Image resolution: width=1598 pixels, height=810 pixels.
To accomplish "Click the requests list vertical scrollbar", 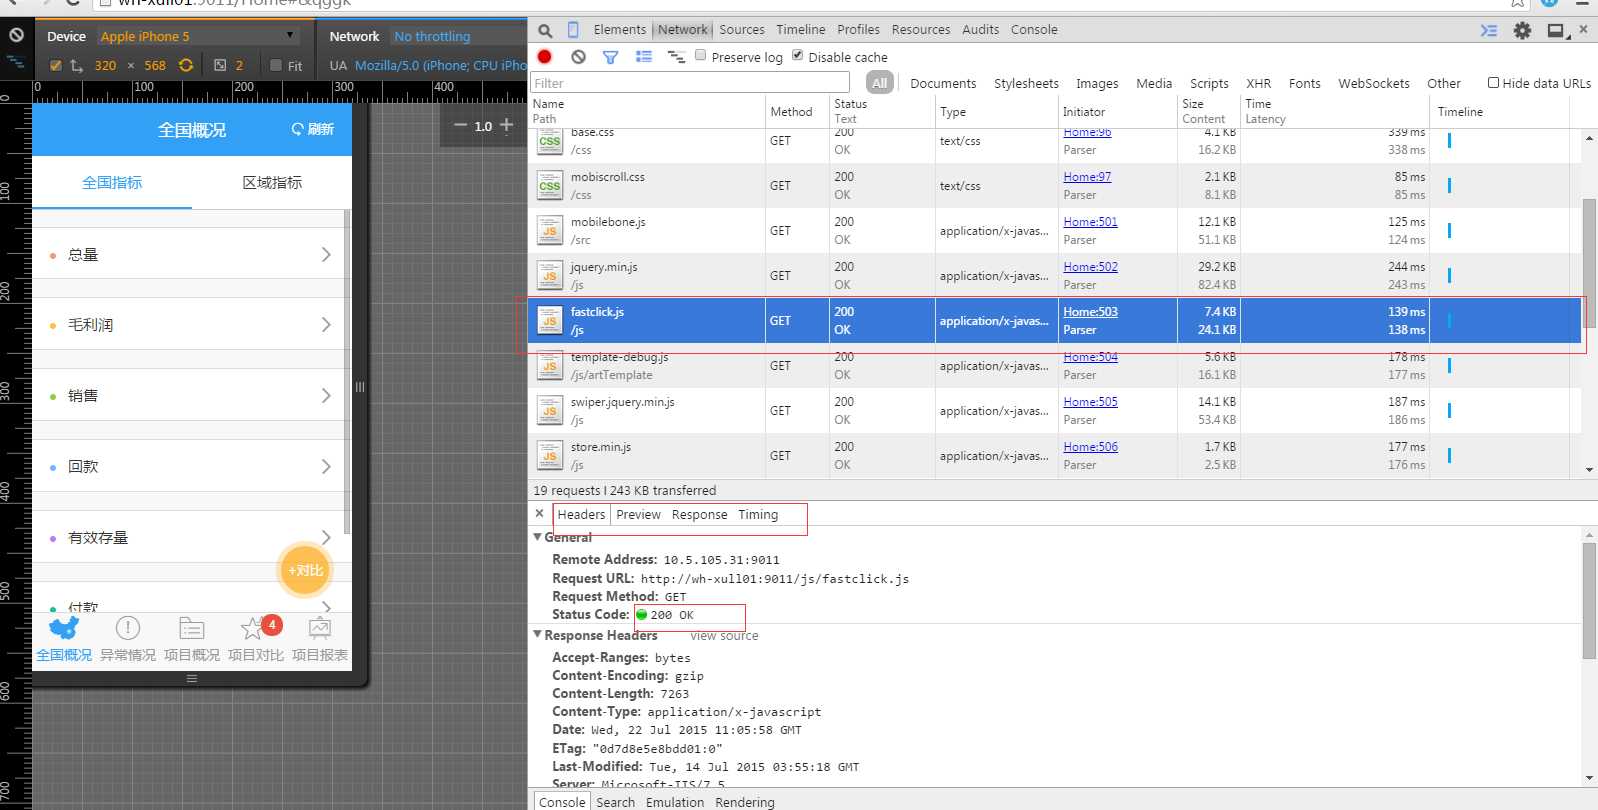I will click(1589, 263).
